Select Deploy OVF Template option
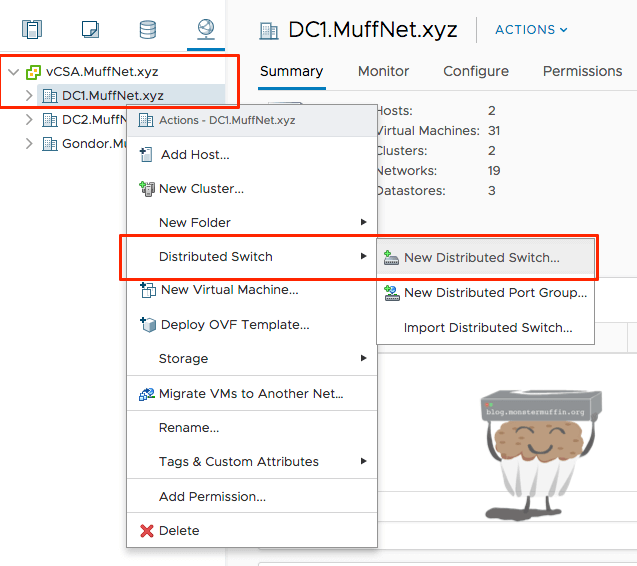637x566 pixels. tap(234, 325)
